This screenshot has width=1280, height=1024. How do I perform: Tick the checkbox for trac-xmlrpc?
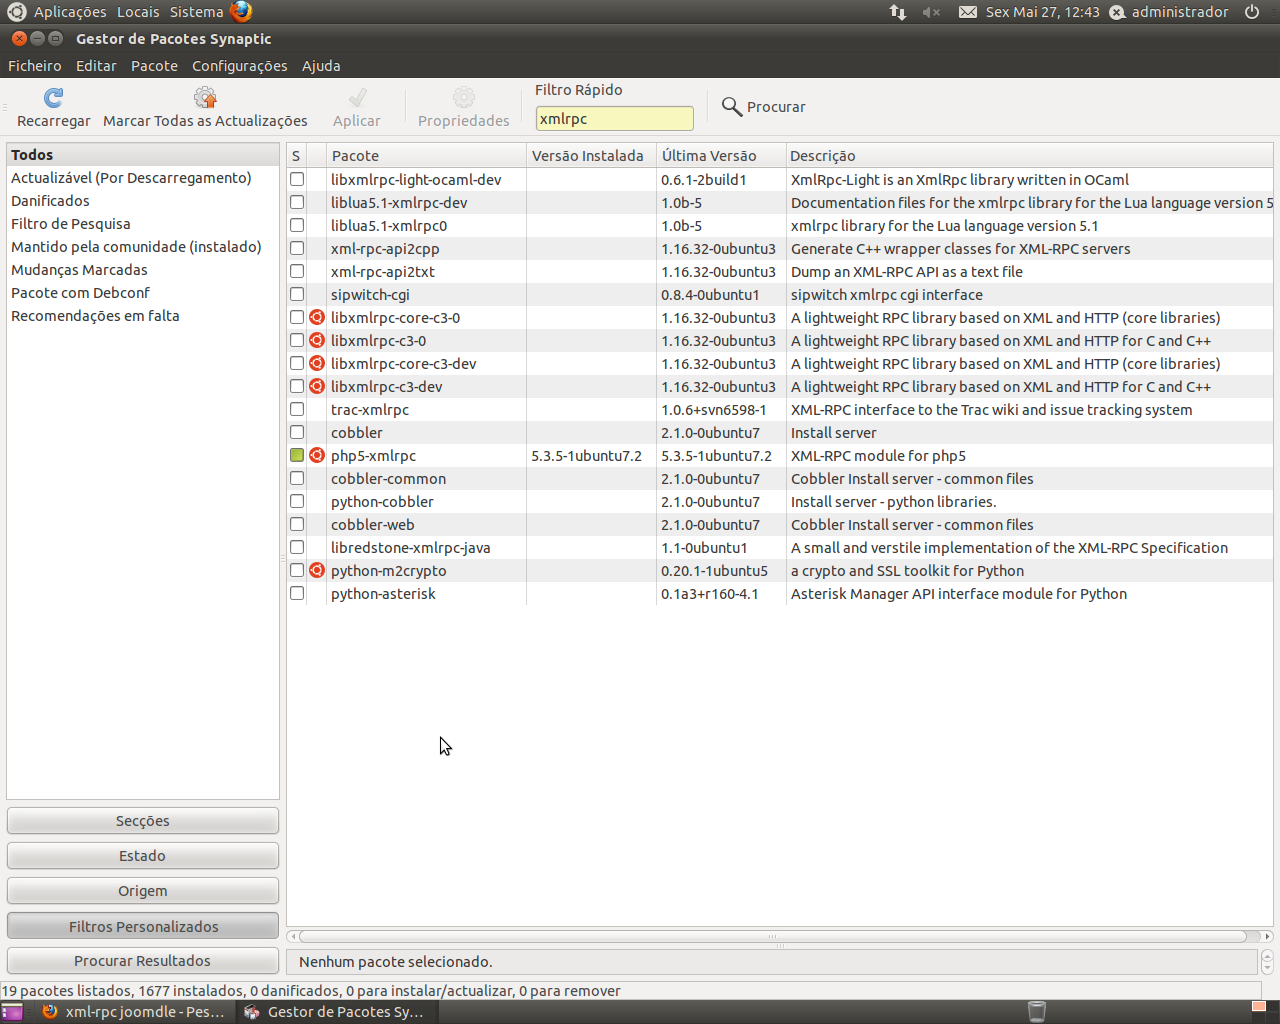click(x=297, y=410)
